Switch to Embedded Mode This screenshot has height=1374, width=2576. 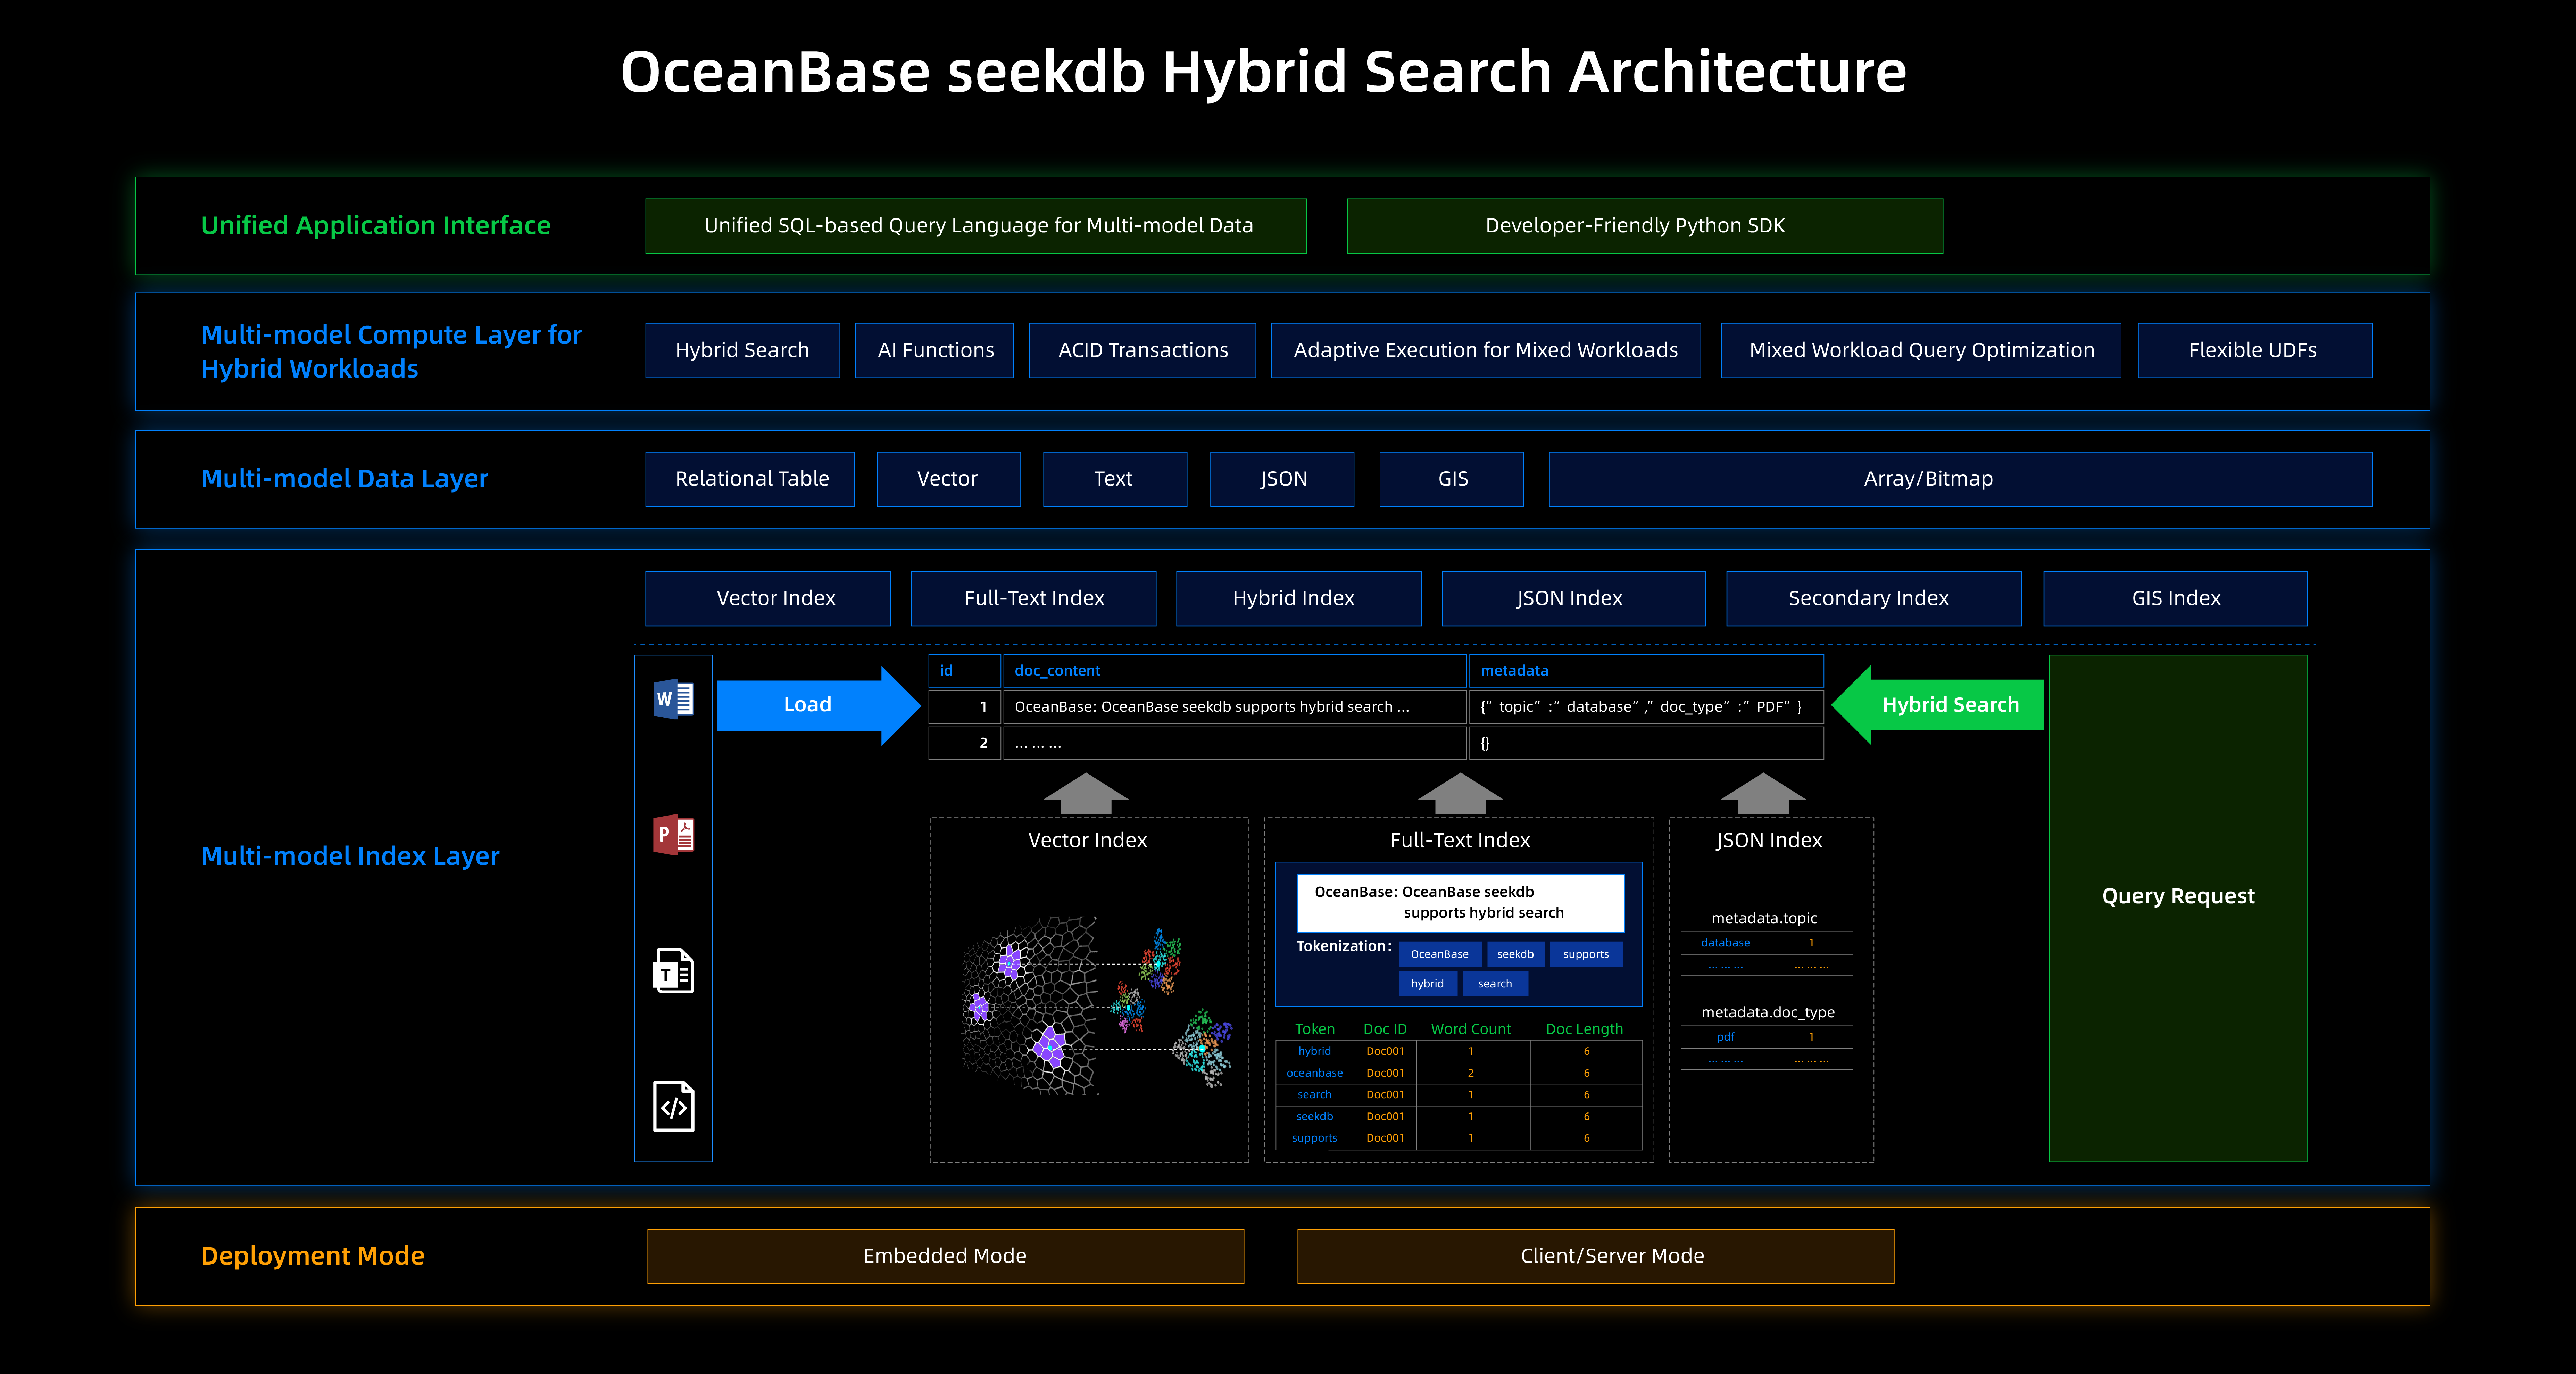point(944,1256)
